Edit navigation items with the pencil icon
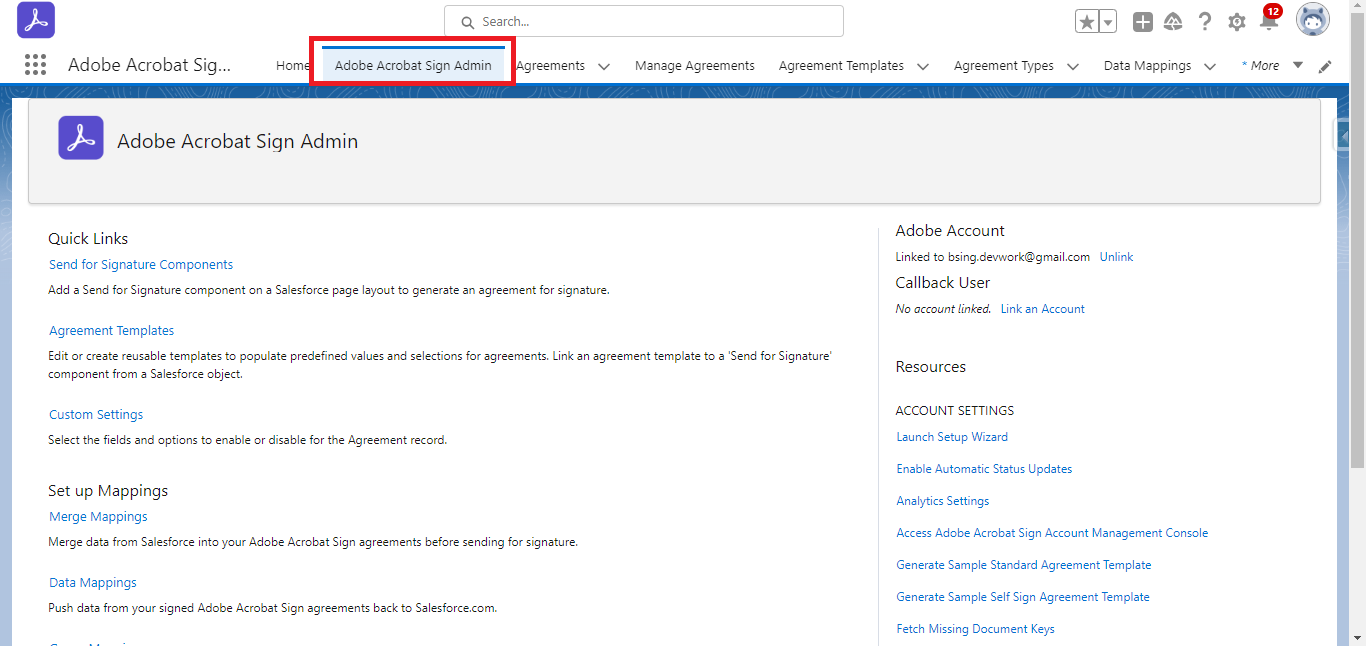Image resolution: width=1366 pixels, height=646 pixels. (x=1325, y=65)
